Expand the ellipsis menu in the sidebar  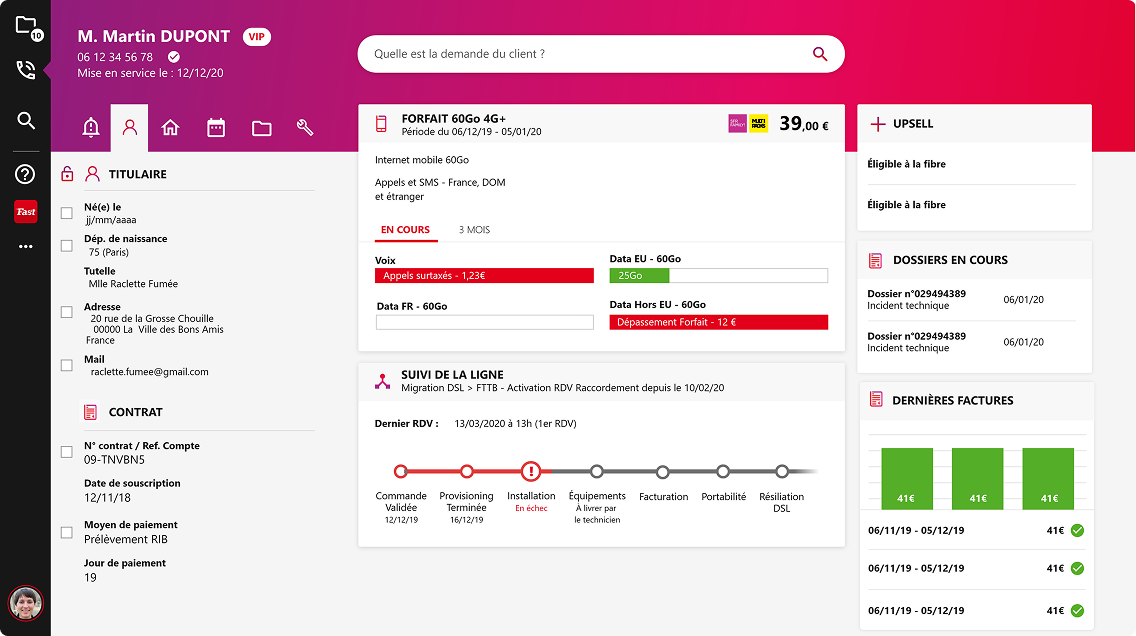click(x=26, y=246)
